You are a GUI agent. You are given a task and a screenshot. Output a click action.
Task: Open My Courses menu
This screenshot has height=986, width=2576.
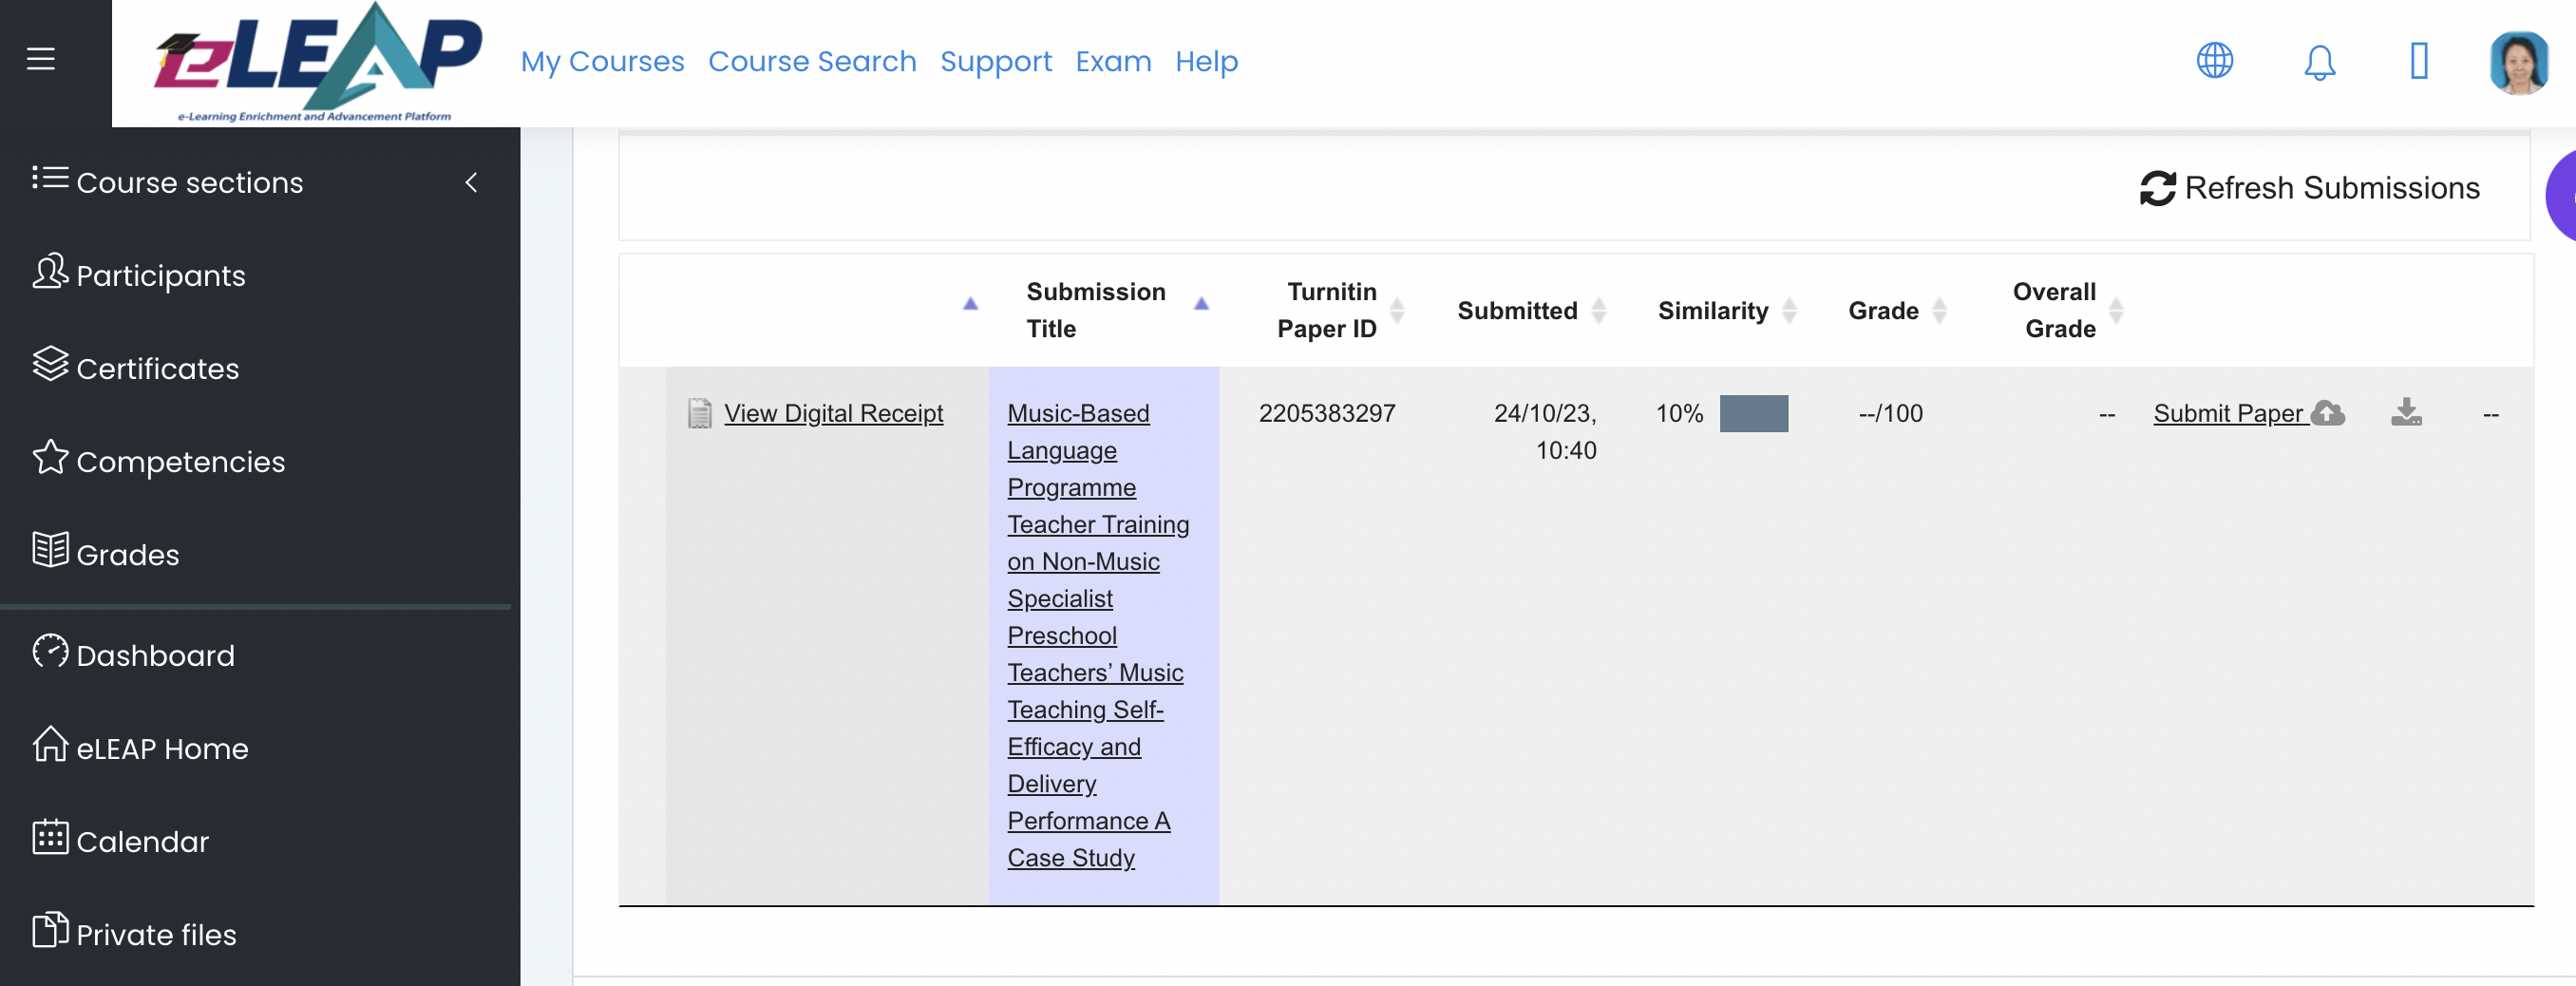click(x=602, y=62)
